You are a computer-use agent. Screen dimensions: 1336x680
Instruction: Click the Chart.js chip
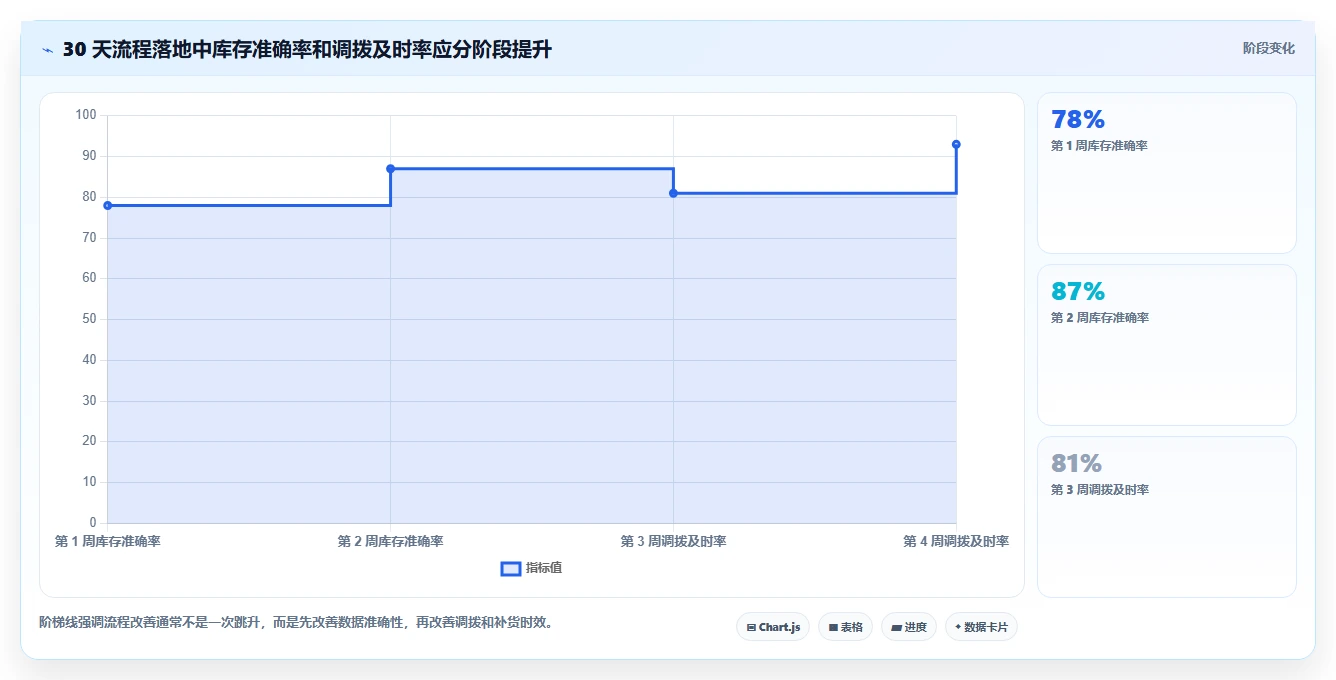773,627
